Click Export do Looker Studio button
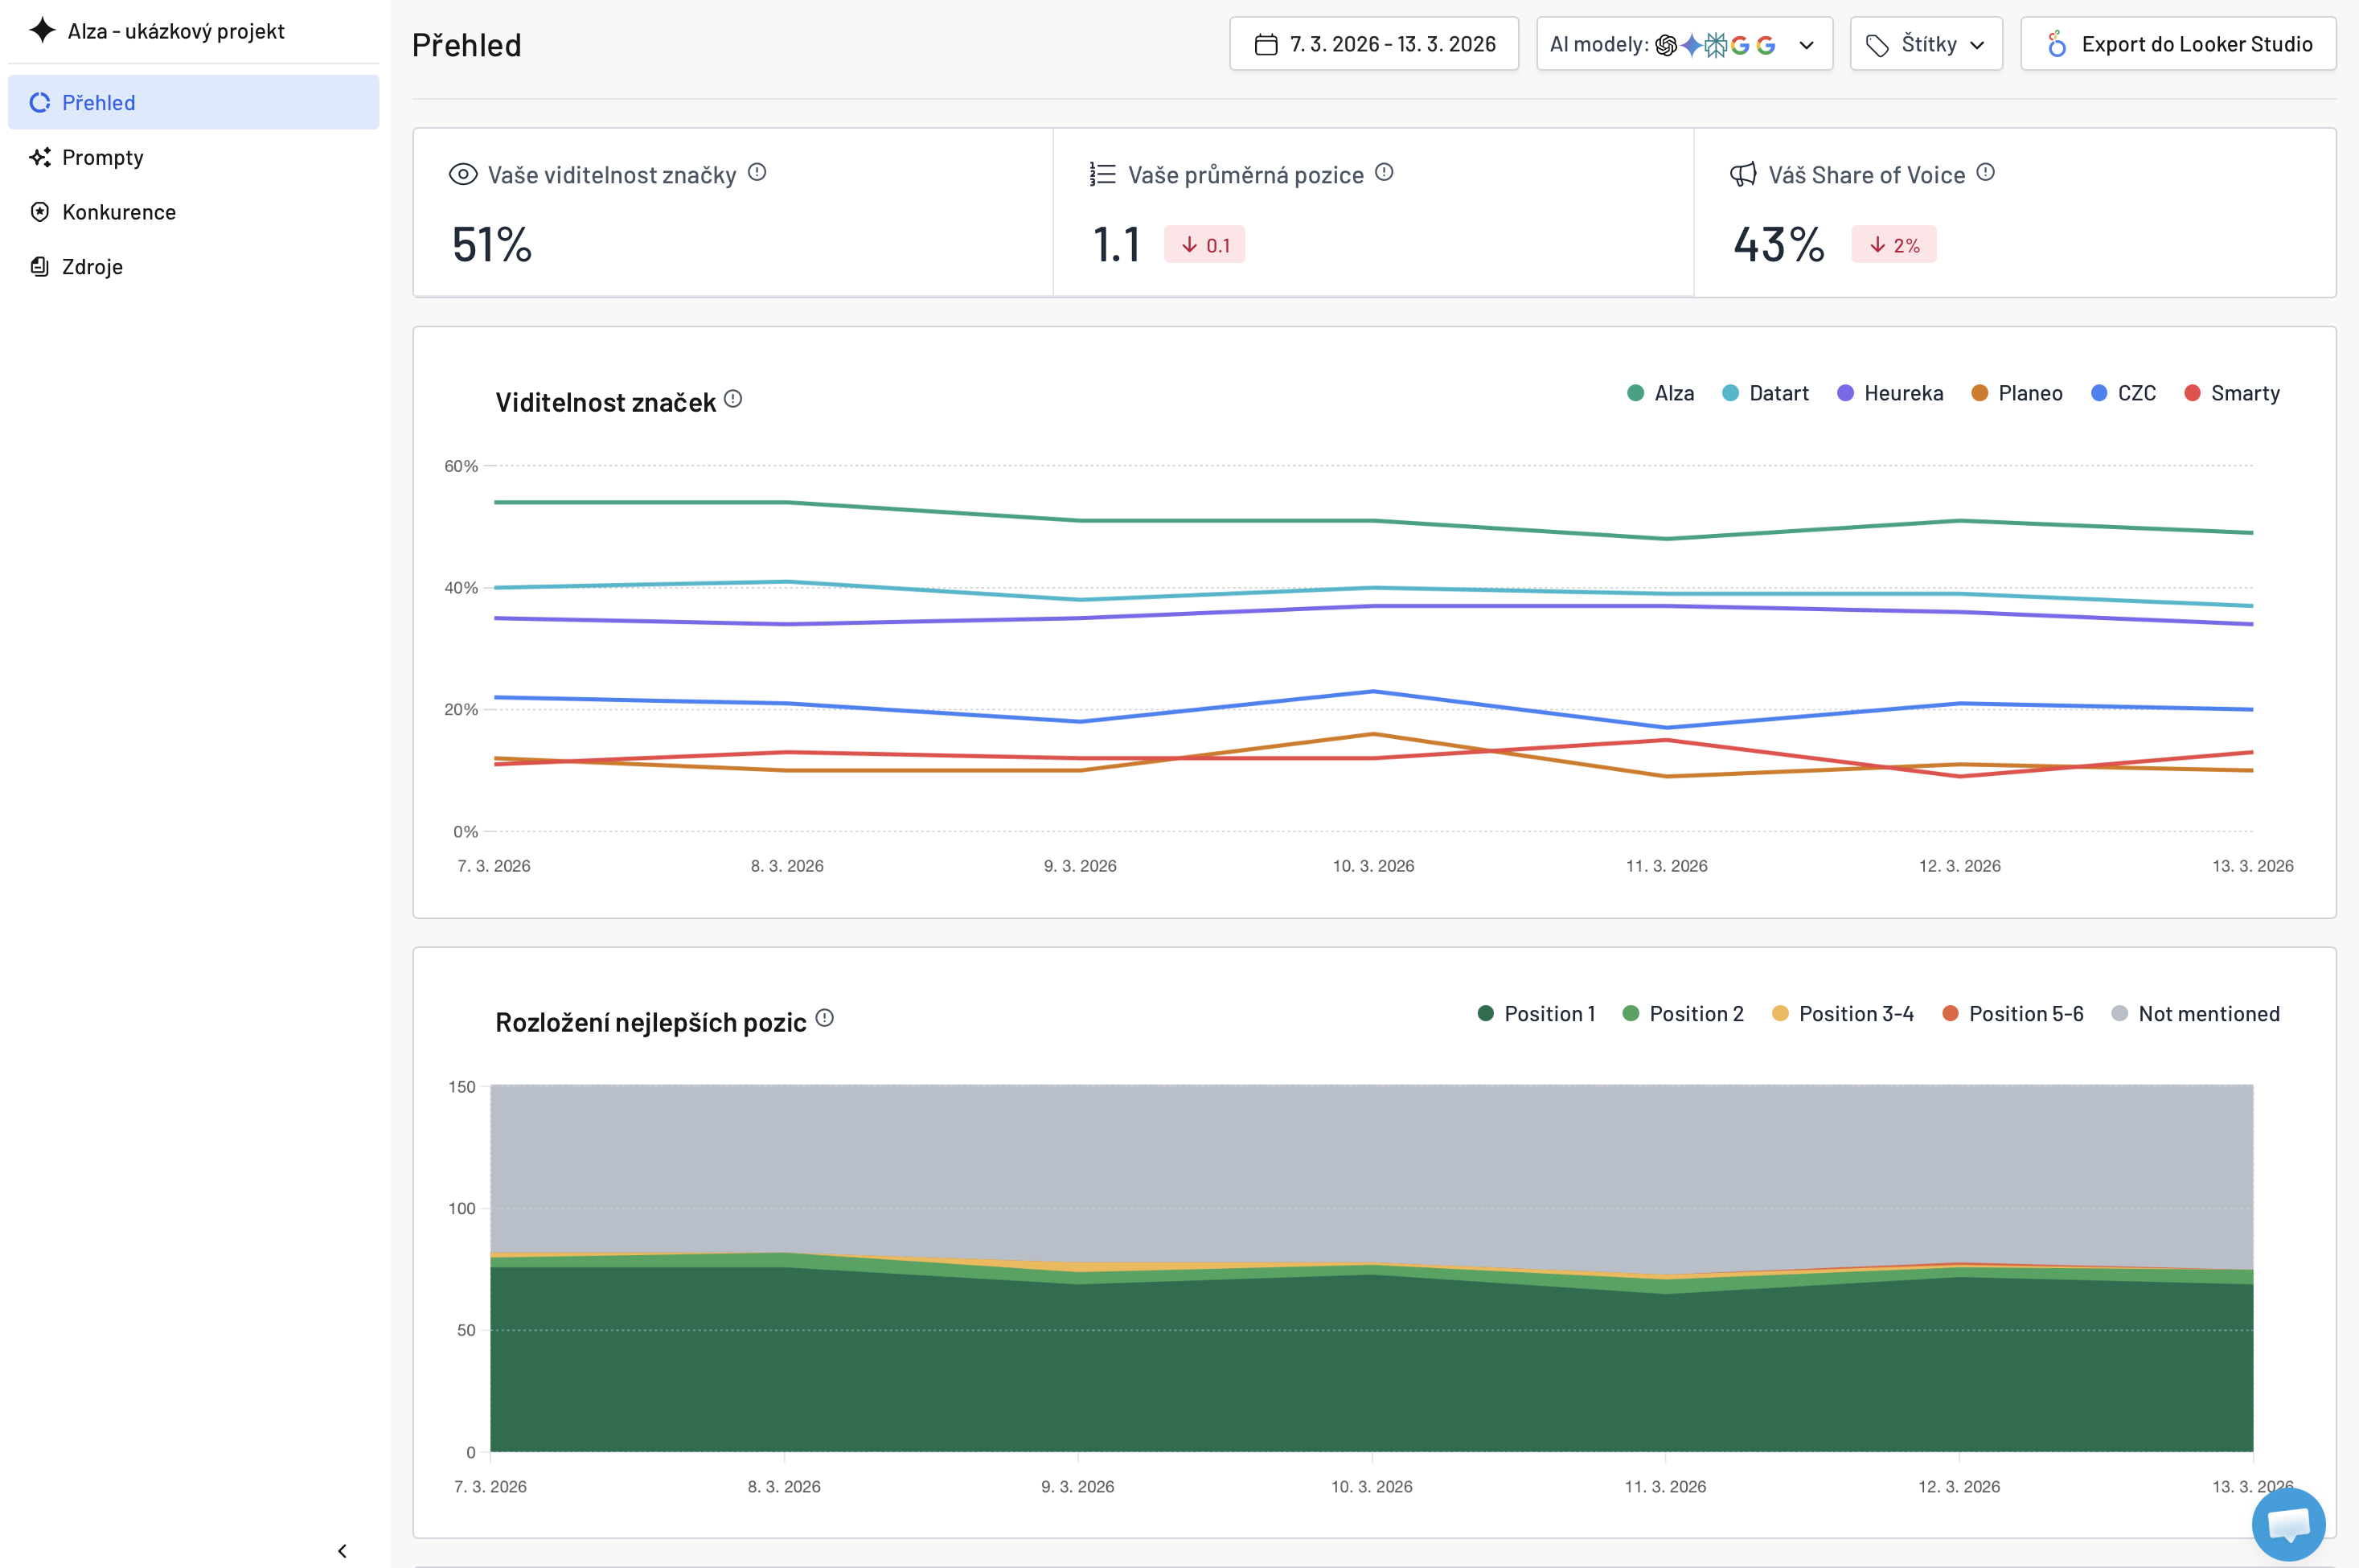 (2178, 44)
